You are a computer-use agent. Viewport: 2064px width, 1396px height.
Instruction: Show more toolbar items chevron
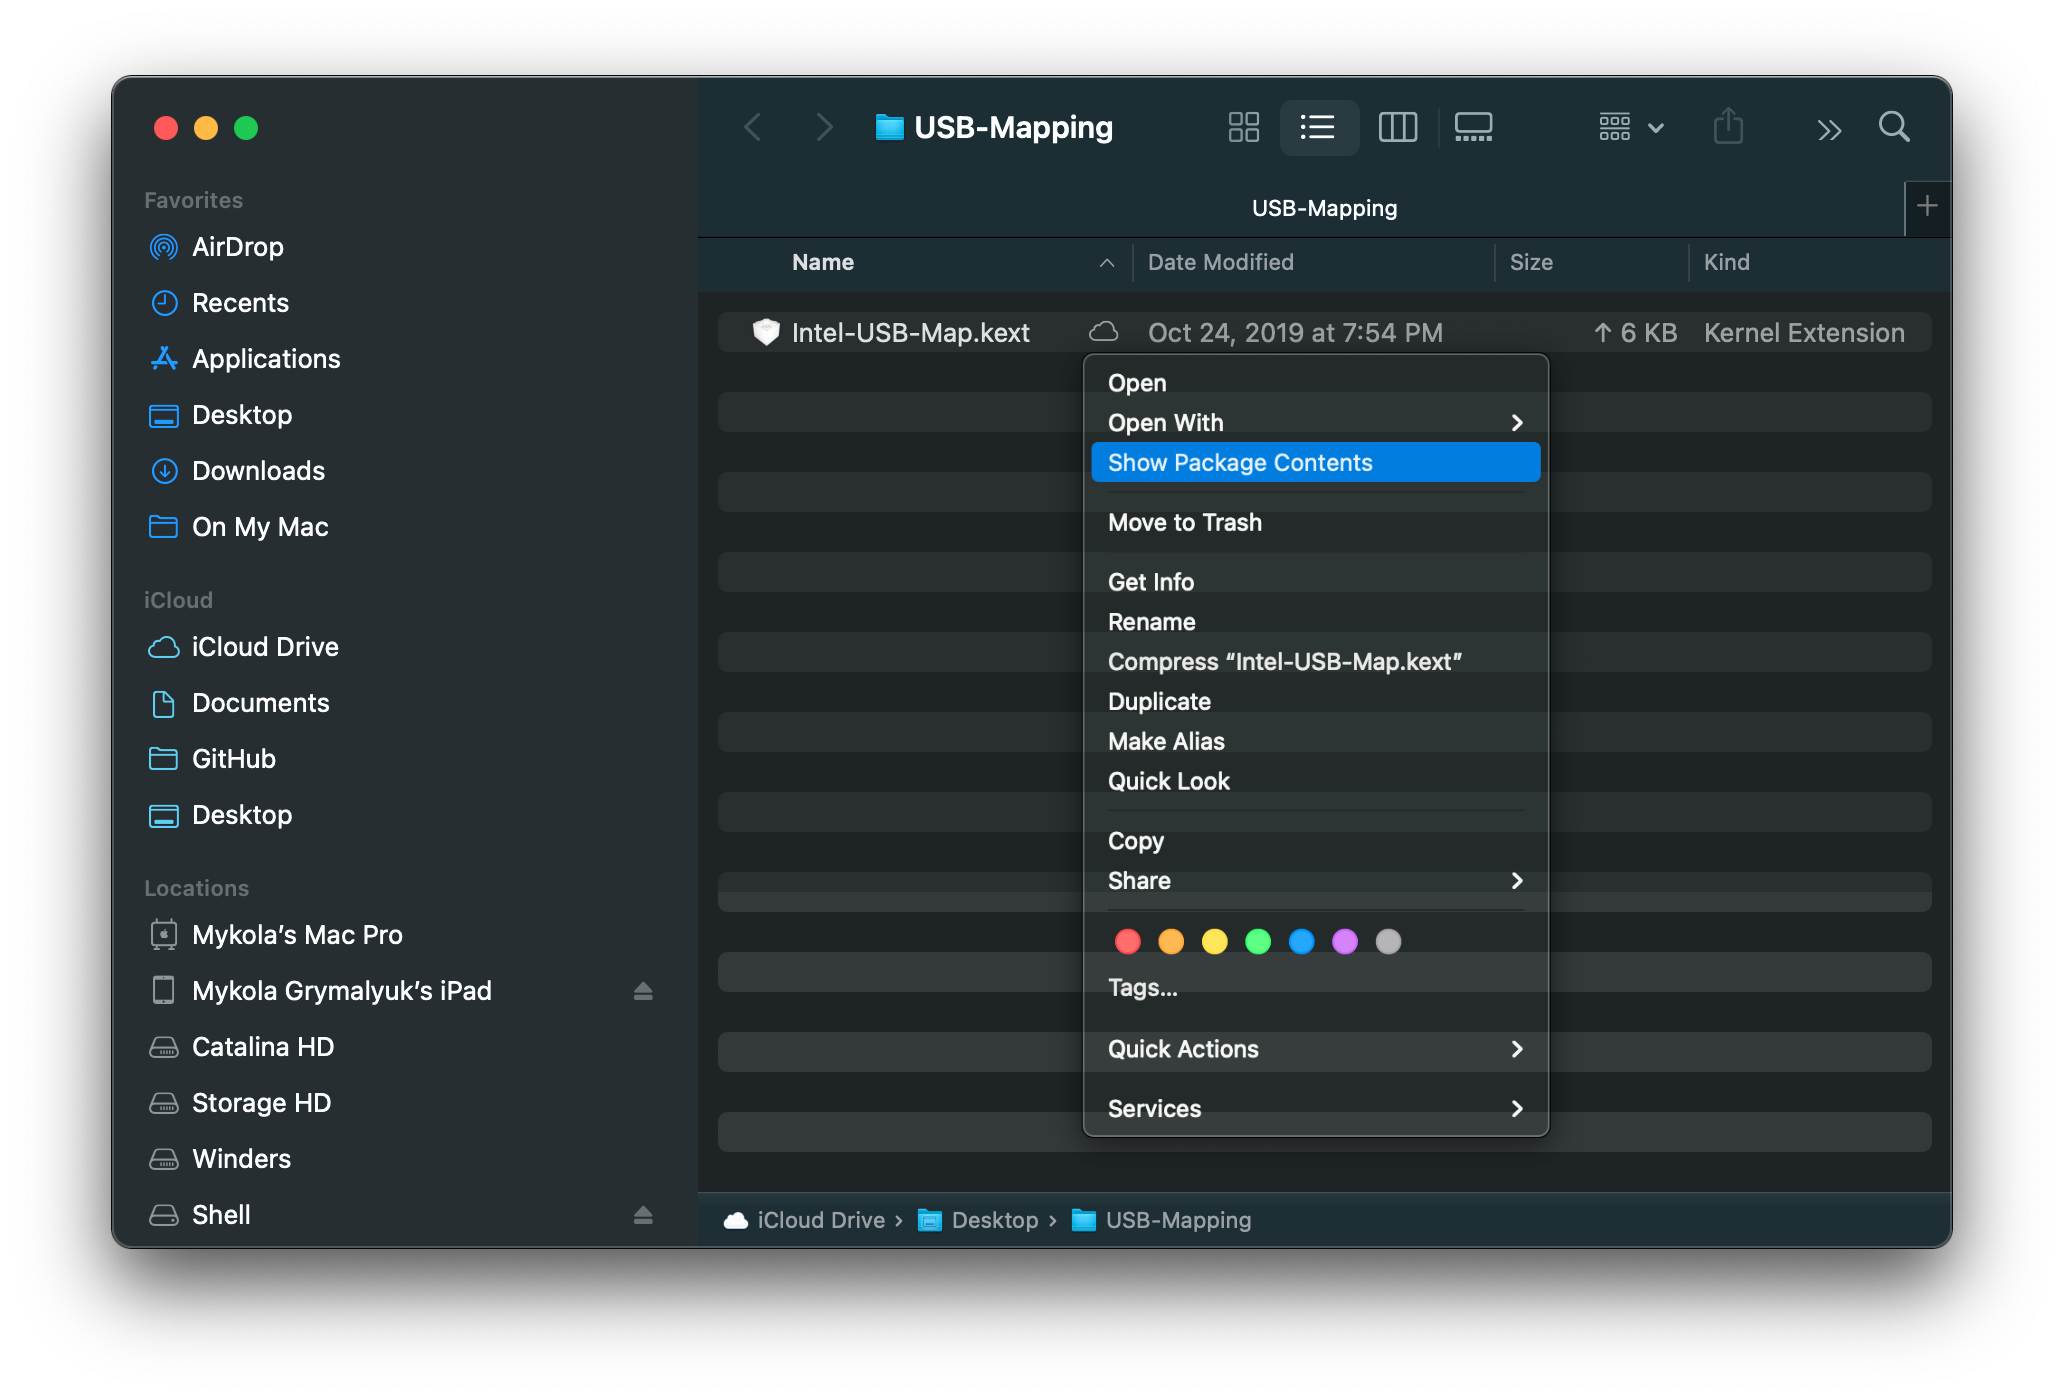click(x=1828, y=129)
